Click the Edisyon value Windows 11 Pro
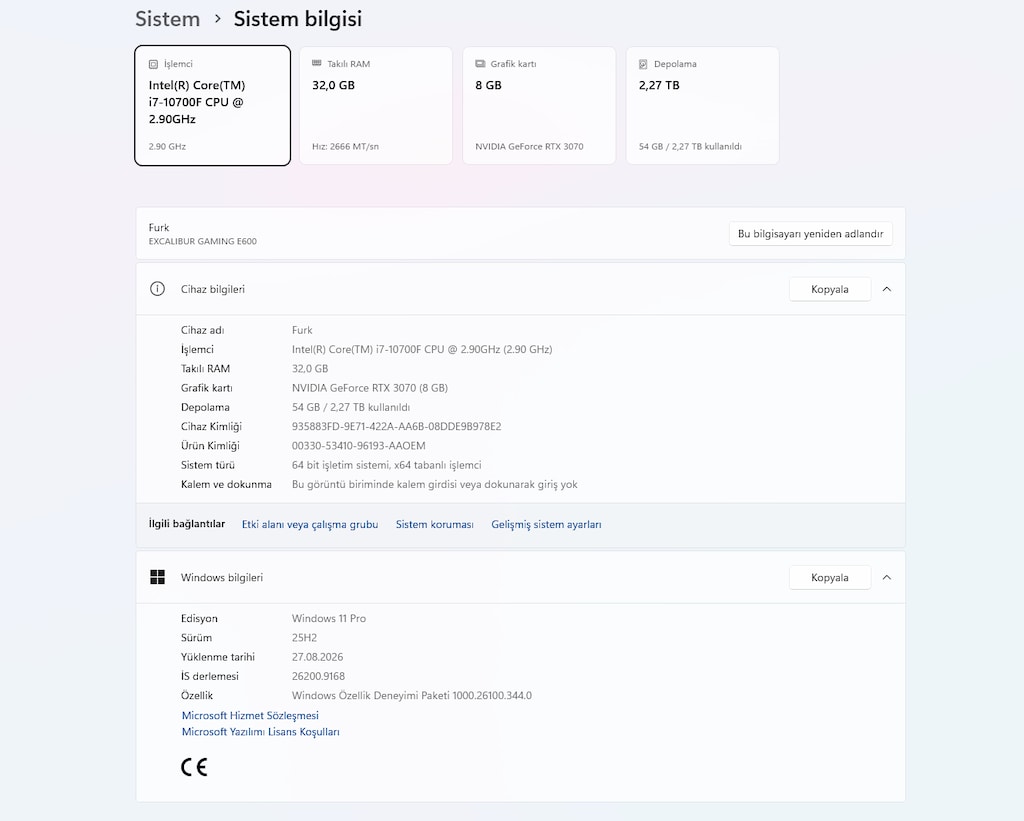 [329, 618]
